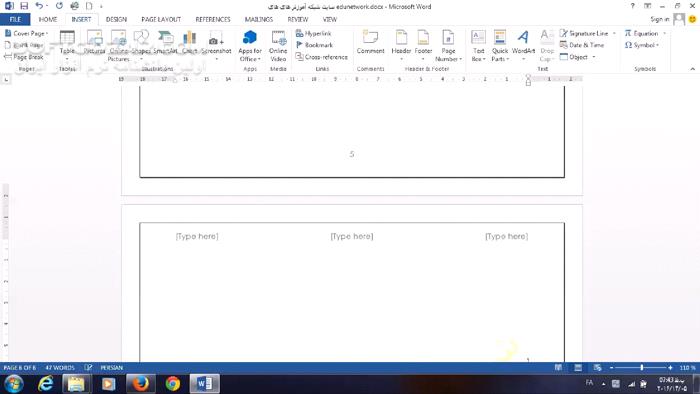The height and width of the screenshot is (394, 700).
Task: Insert a Page Break
Action: tap(24, 57)
